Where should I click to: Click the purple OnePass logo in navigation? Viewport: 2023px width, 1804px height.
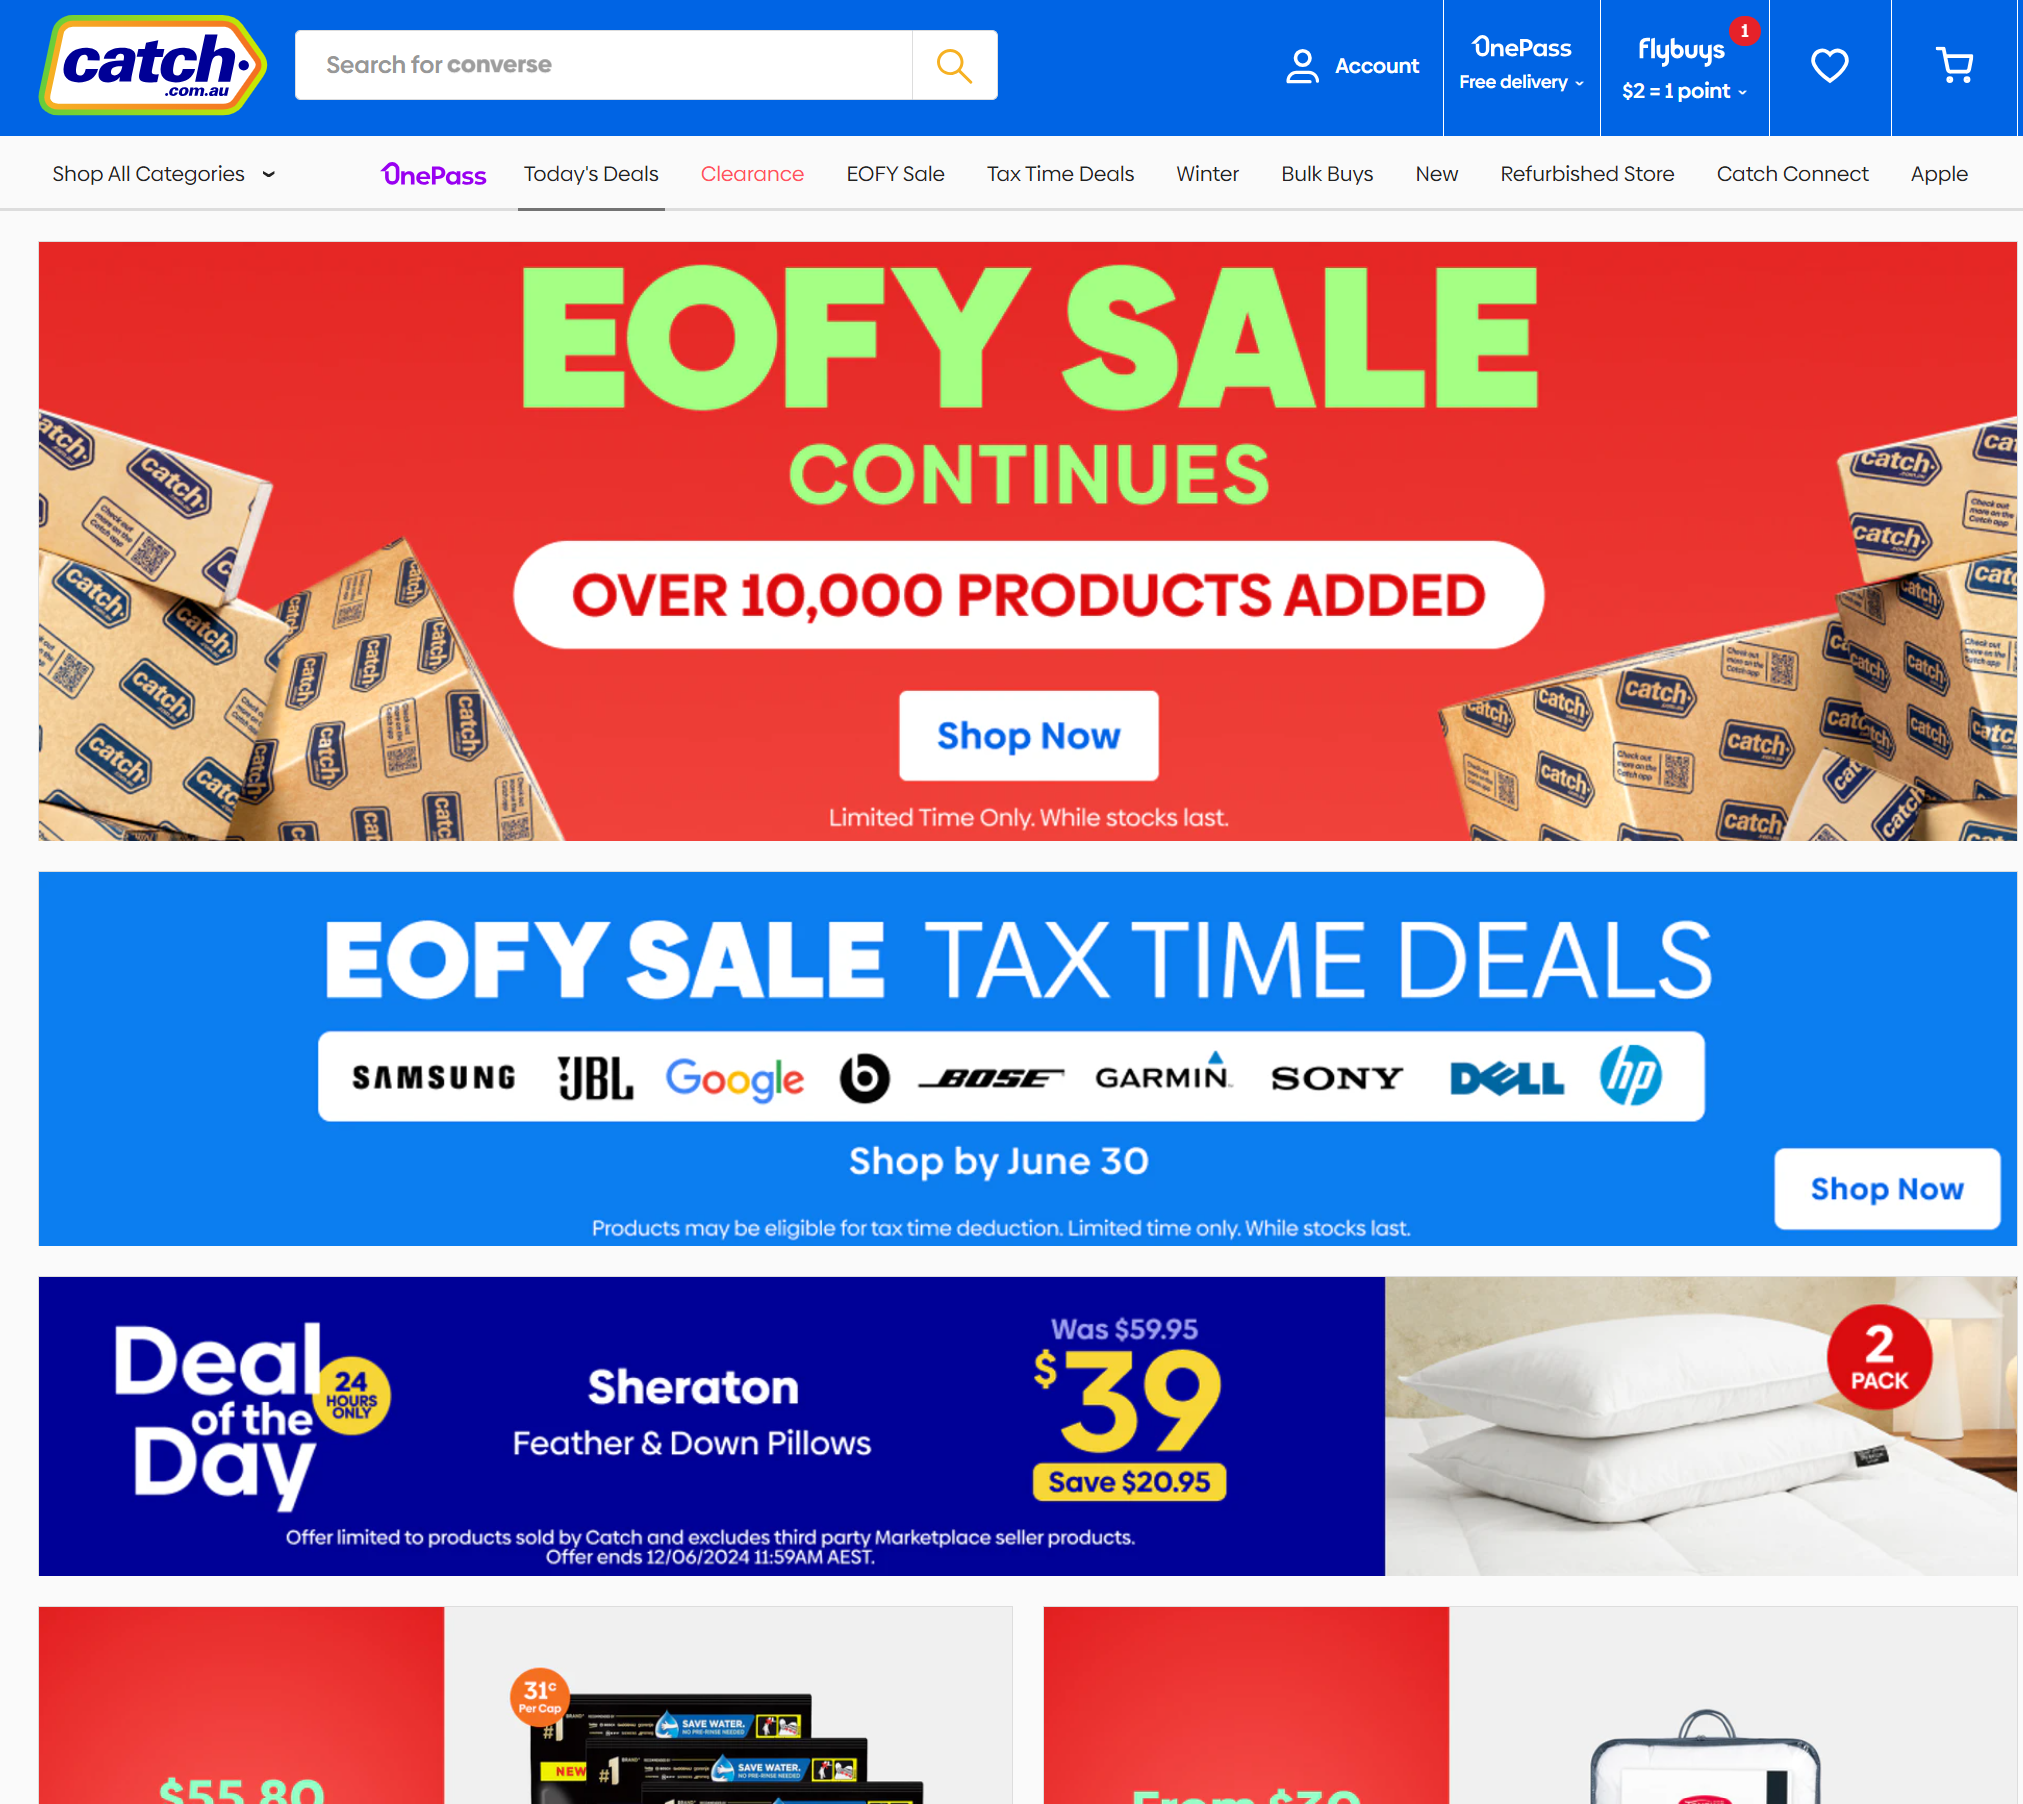(x=433, y=174)
